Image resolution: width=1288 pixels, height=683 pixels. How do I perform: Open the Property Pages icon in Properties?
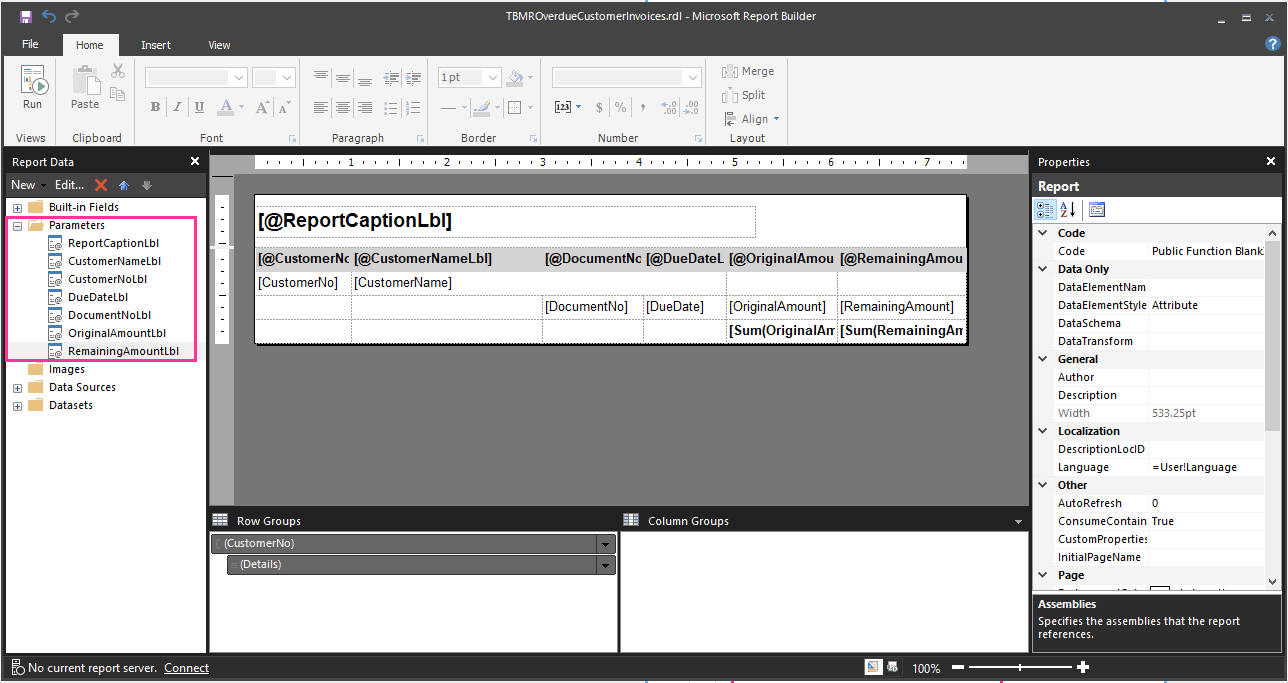tap(1097, 210)
